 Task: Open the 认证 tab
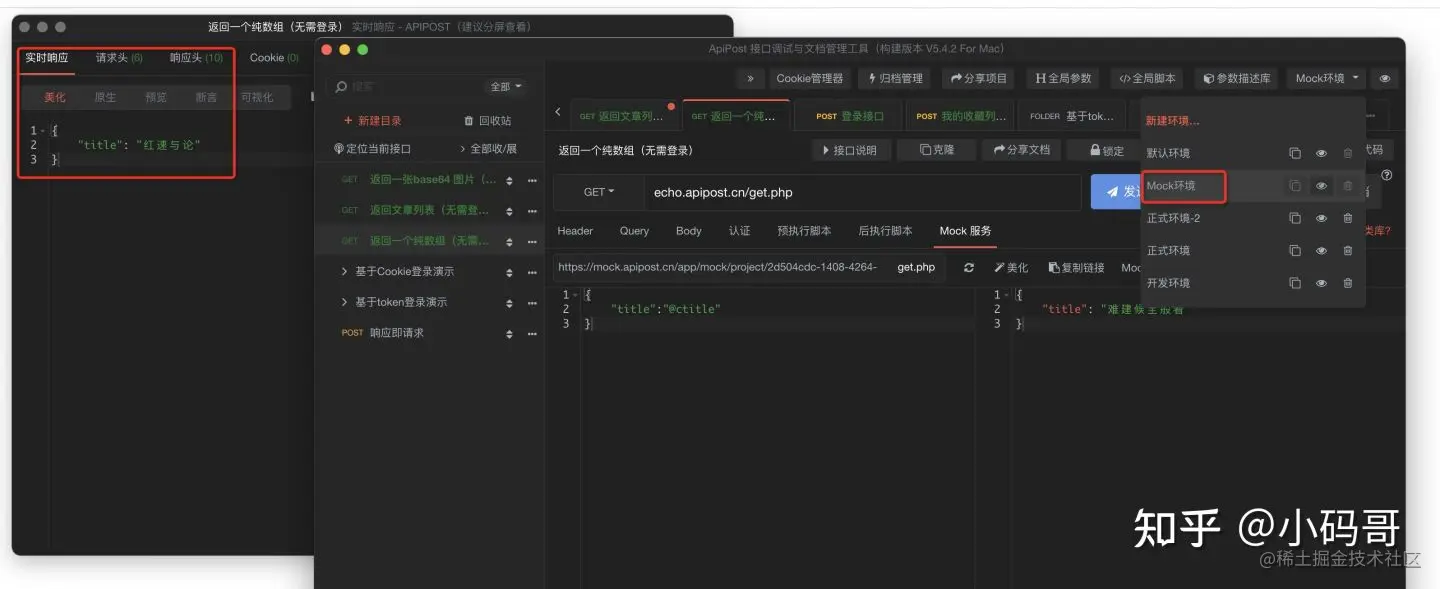pos(739,231)
